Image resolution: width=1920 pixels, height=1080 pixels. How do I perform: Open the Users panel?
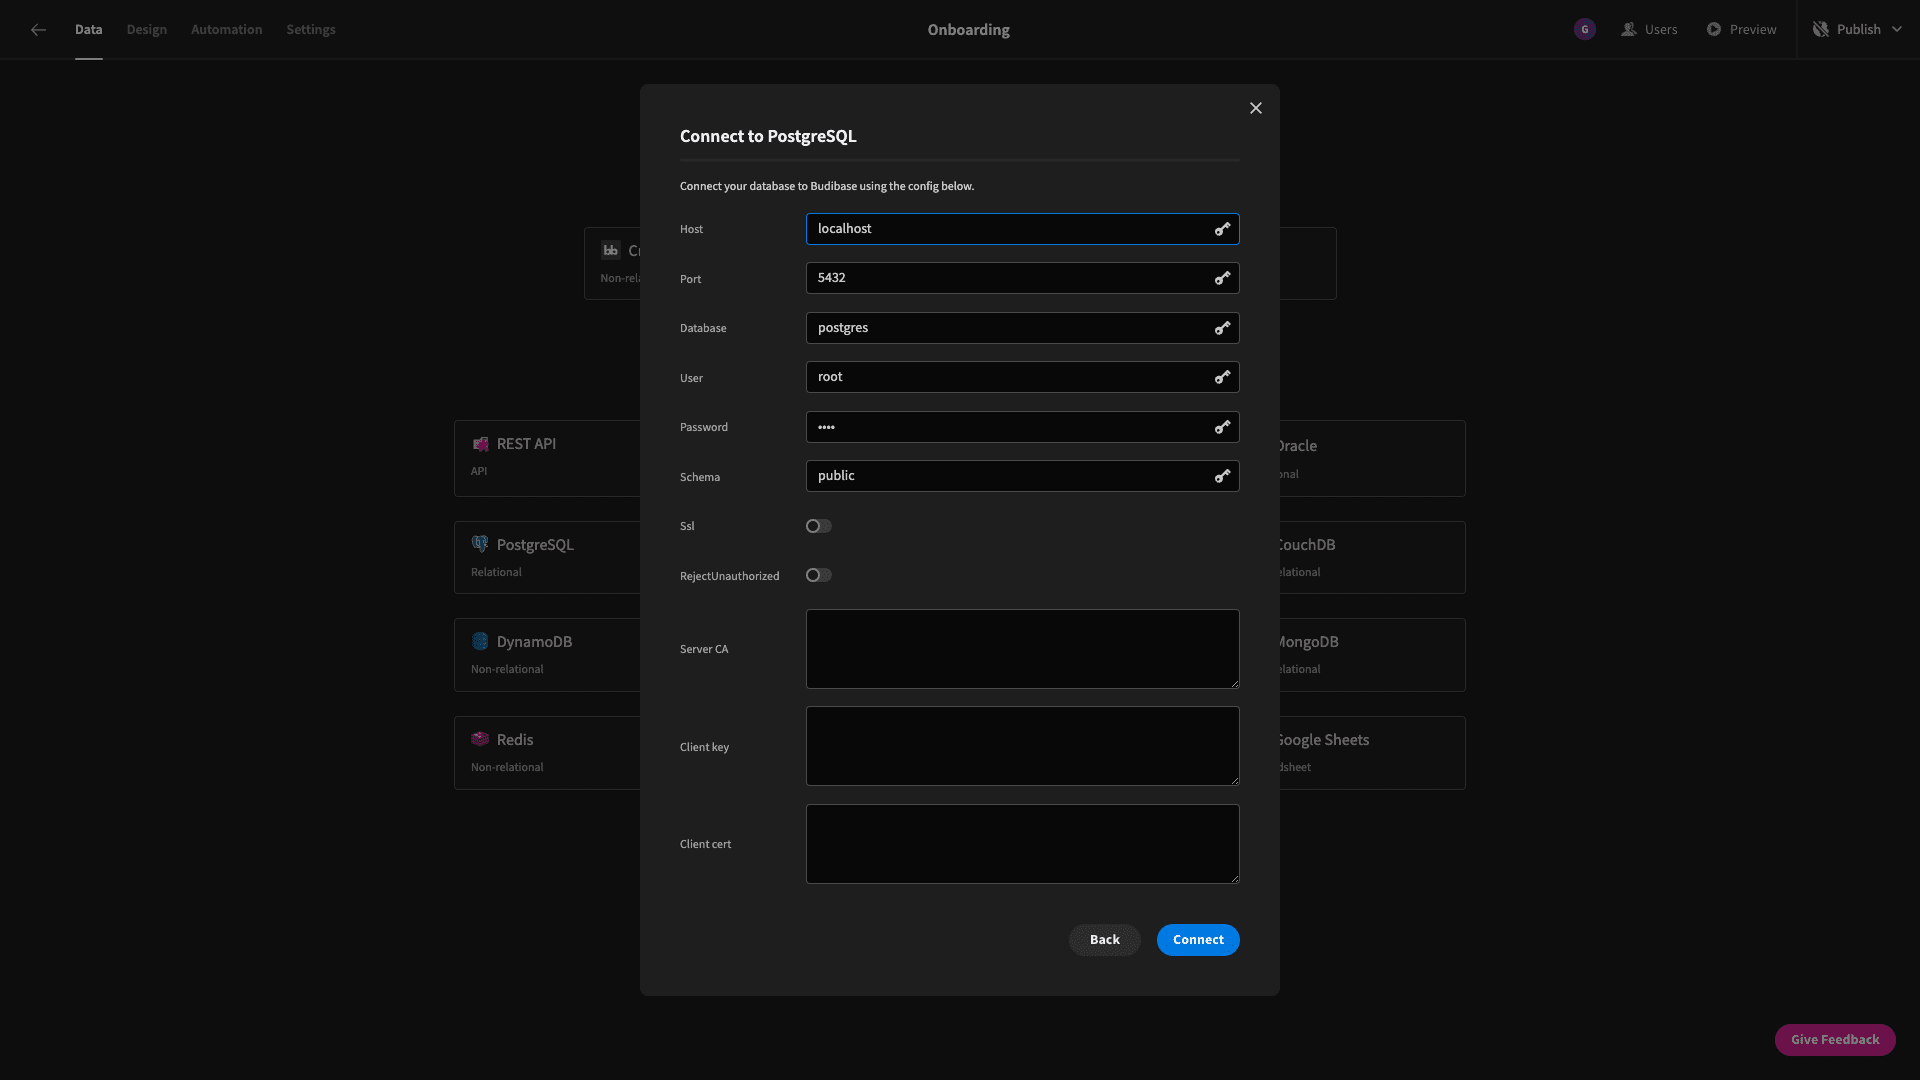[x=1650, y=30]
